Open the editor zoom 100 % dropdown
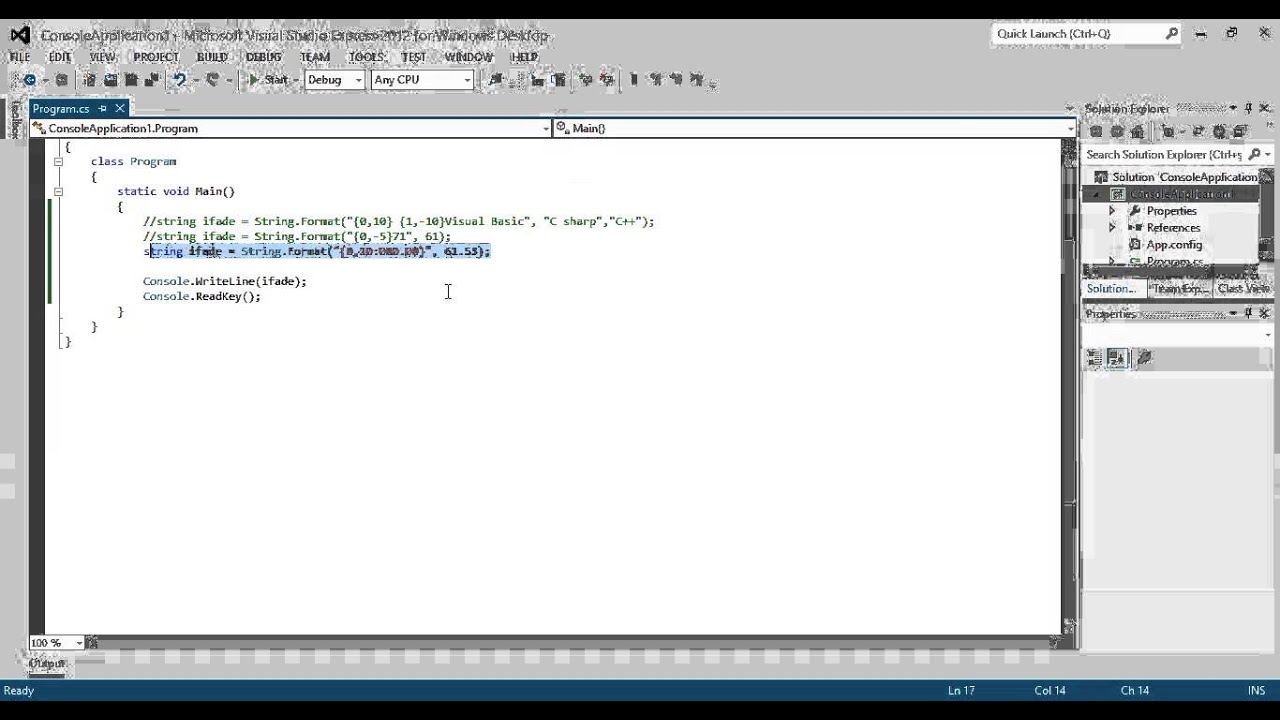 point(56,643)
